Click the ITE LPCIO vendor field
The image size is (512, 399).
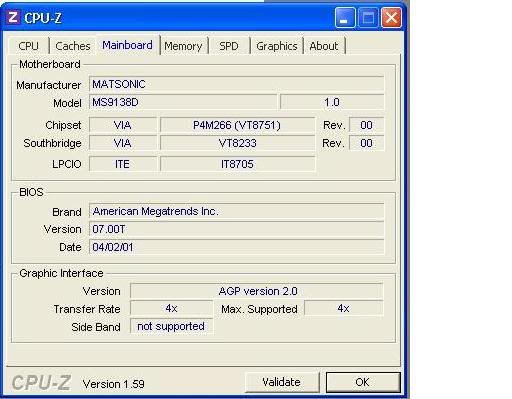(122, 164)
